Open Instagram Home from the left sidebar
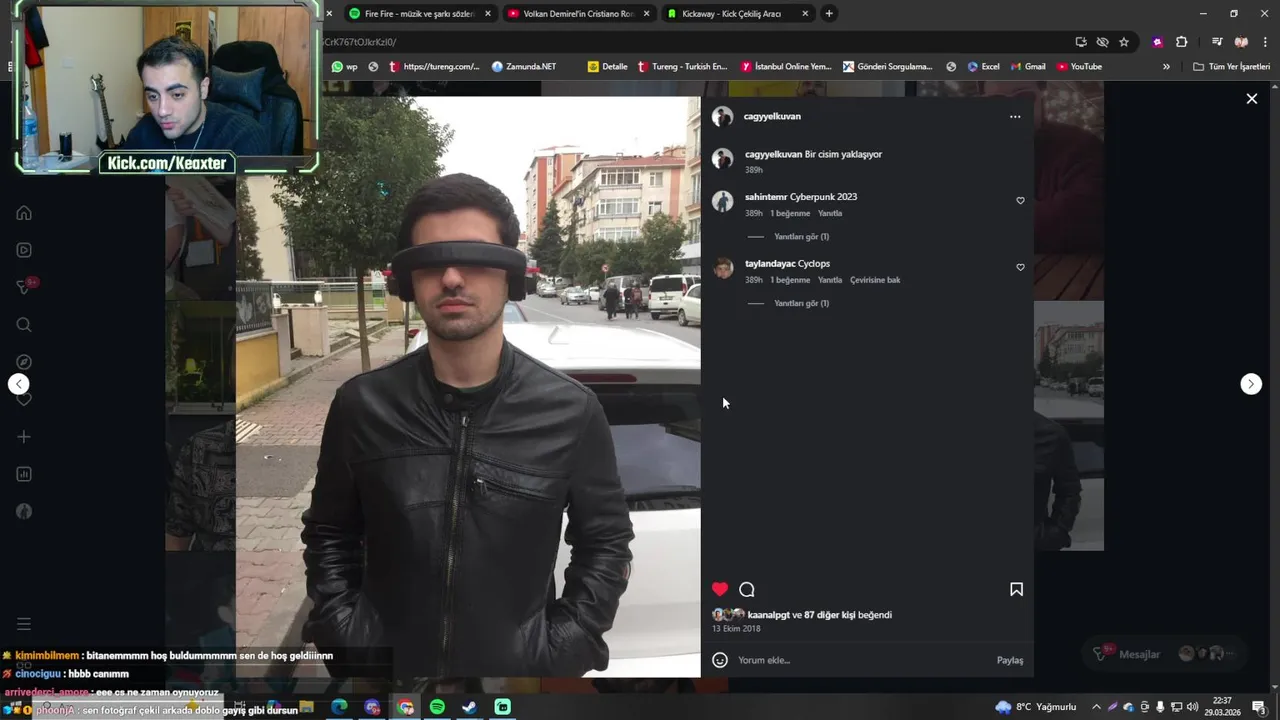The width and height of the screenshot is (1280, 720). [24, 212]
